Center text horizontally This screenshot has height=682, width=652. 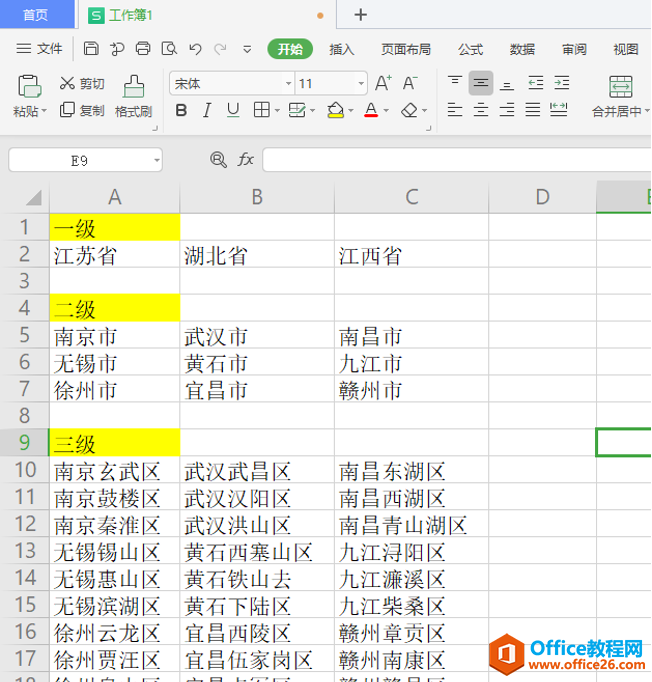pyautogui.click(x=481, y=110)
